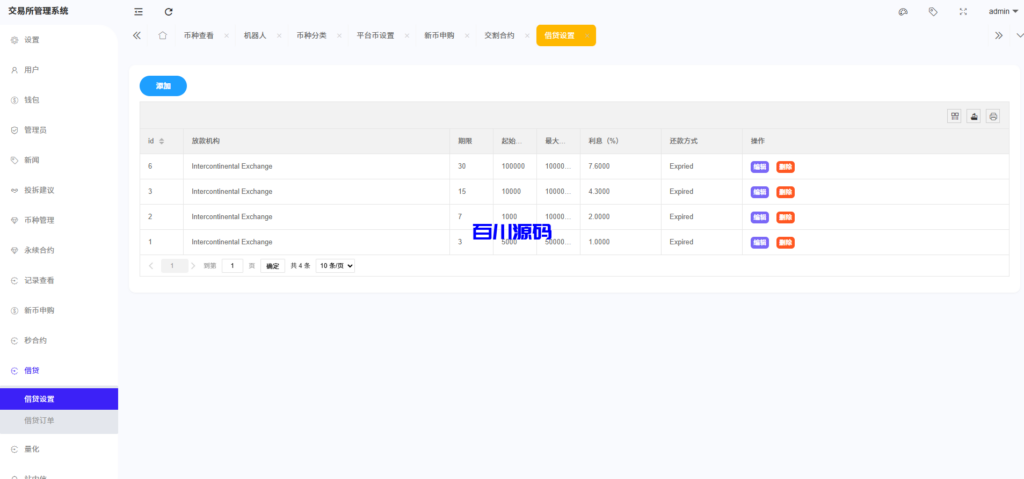Select 借贷订单 sidebar submenu item
The image size is (1024, 479).
pyautogui.click(x=59, y=421)
